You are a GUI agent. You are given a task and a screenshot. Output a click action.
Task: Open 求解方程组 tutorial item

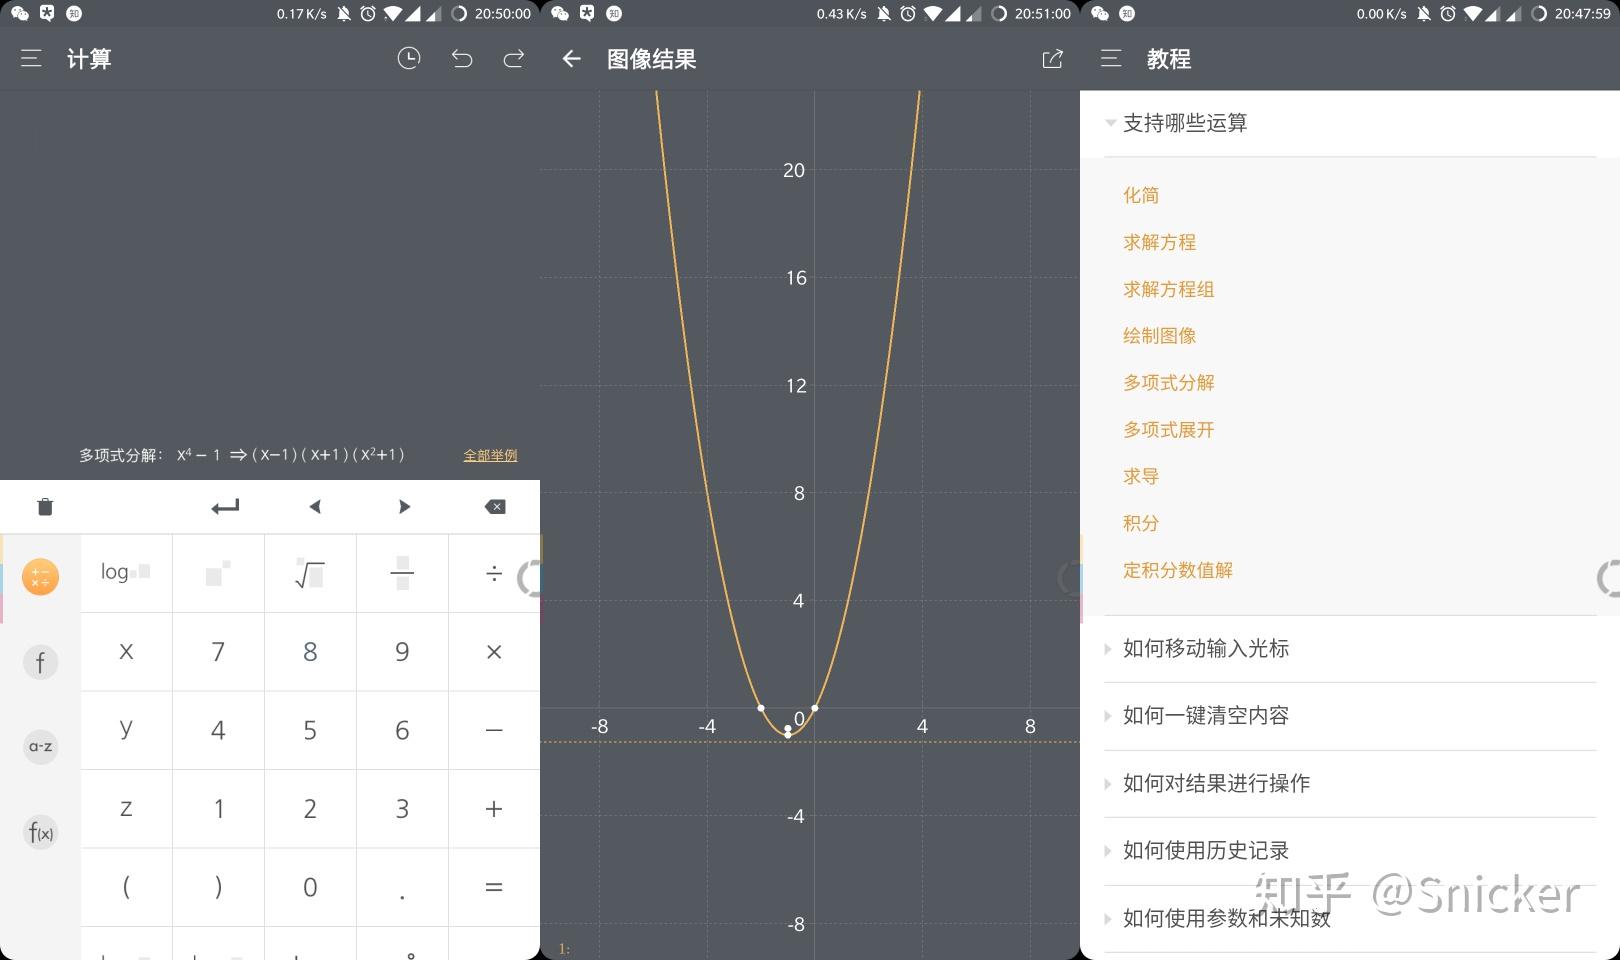point(1169,289)
